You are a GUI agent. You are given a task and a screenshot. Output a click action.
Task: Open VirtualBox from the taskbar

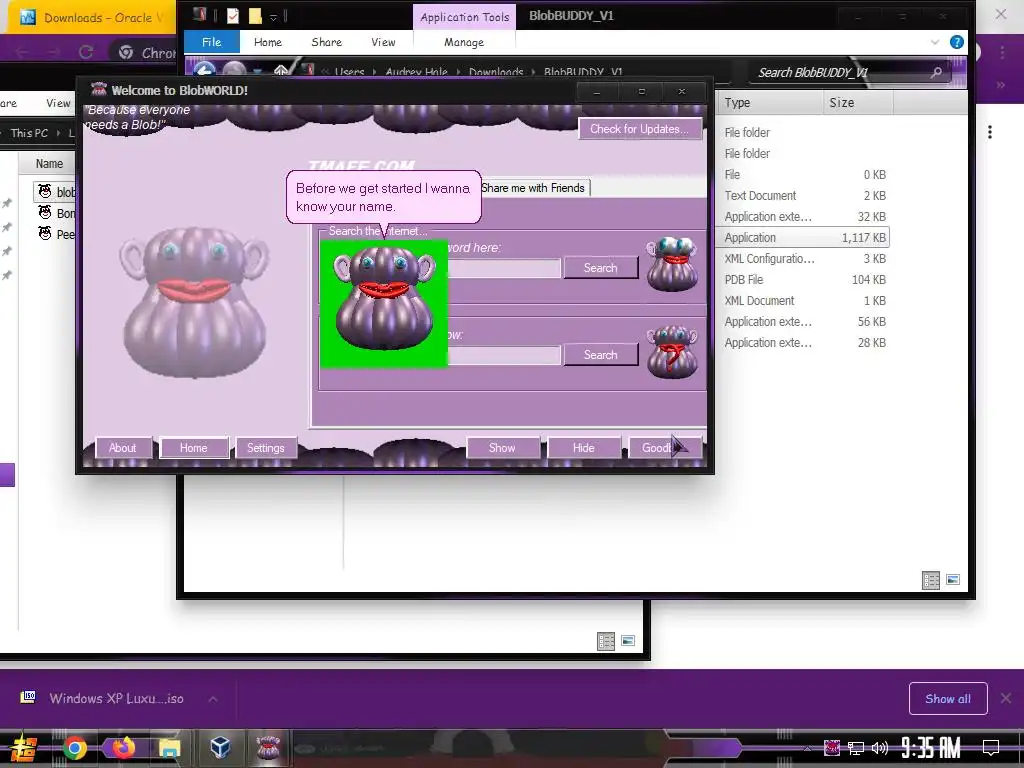click(220, 747)
